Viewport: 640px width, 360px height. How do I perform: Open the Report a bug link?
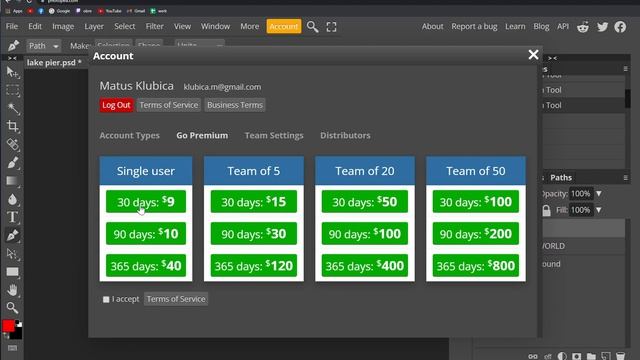(x=474, y=26)
